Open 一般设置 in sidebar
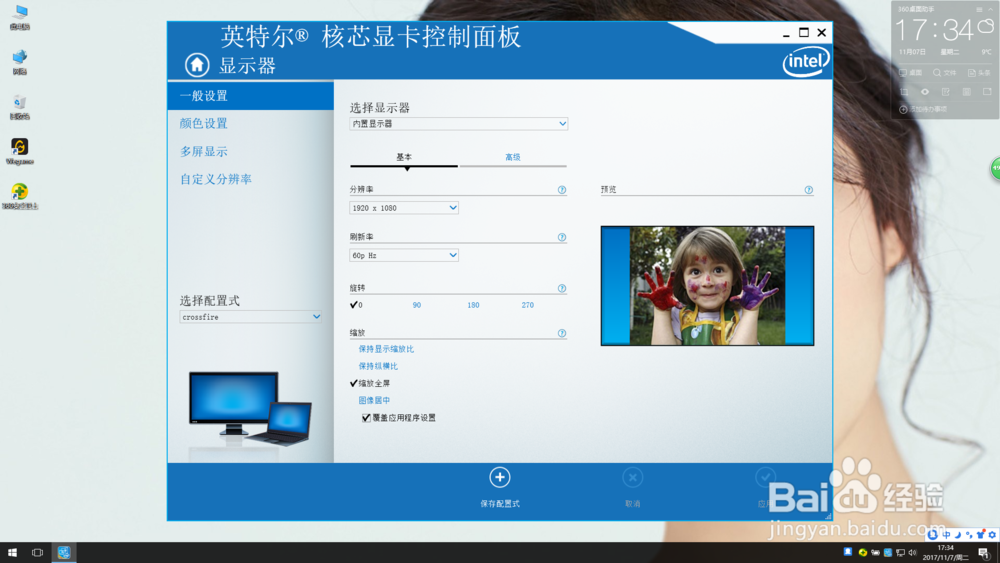This screenshot has height=563, width=1000. [251, 96]
